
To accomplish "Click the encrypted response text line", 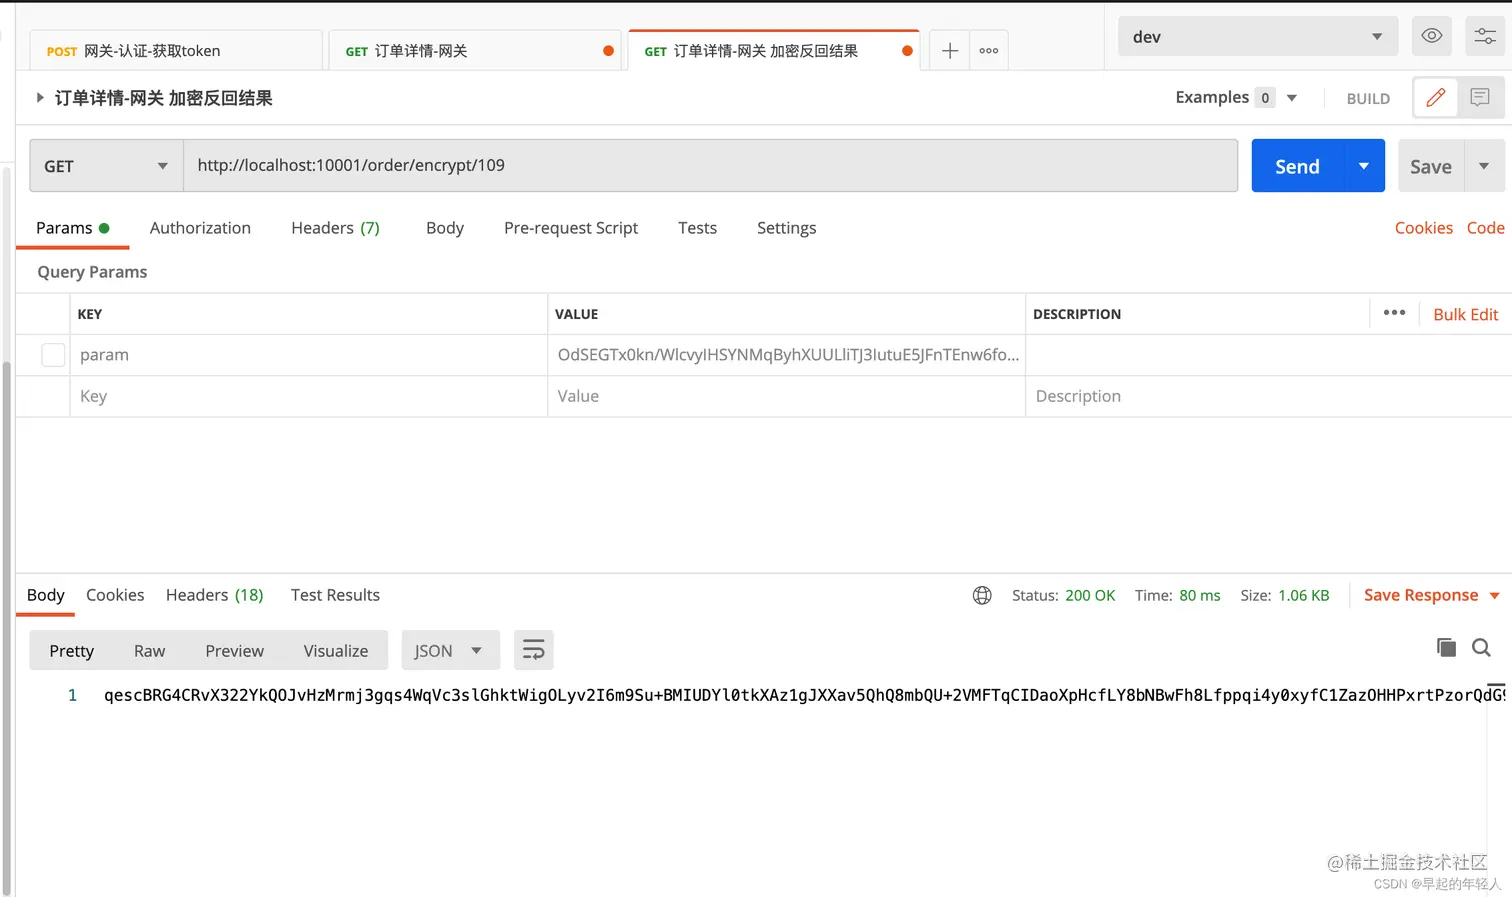I will (x=803, y=695).
